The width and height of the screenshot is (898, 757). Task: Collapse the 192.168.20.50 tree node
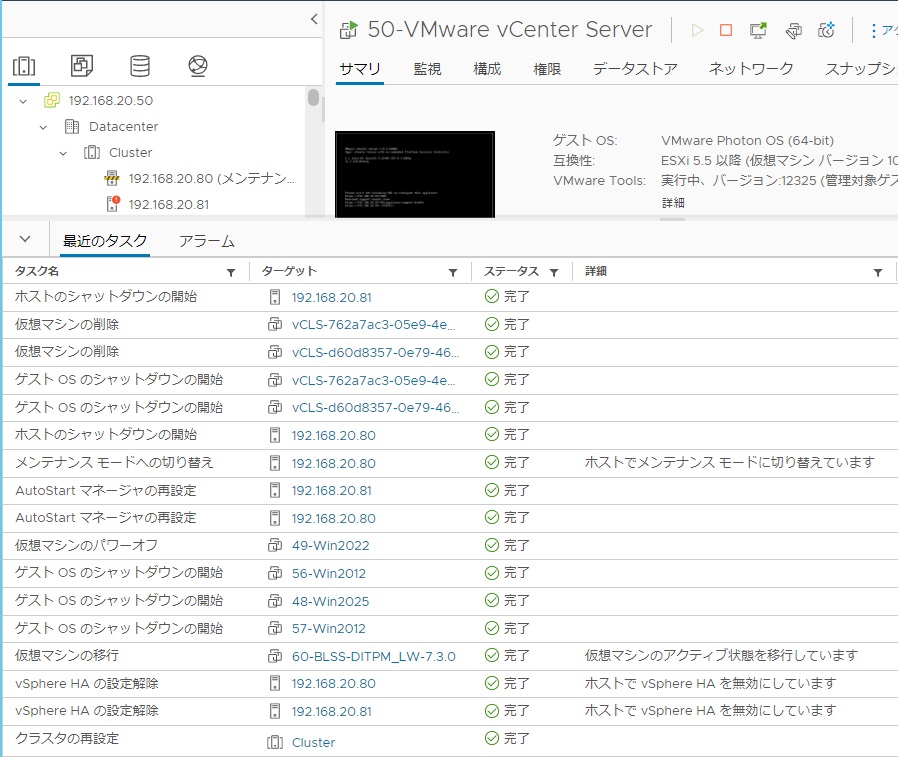[23, 101]
